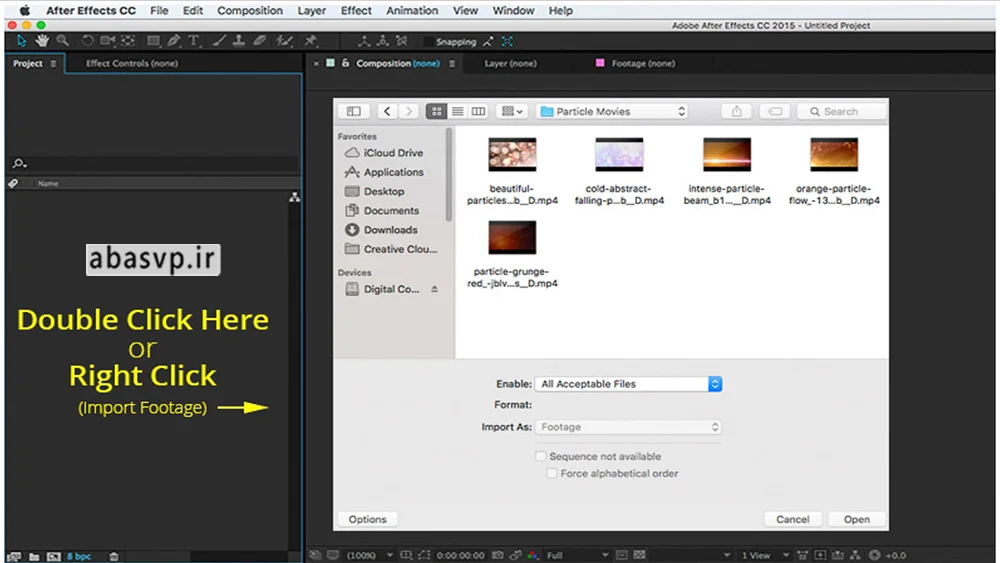Open the Particle Movies folder dropdown
Viewport: 1000px width, 563px height.
coord(613,111)
